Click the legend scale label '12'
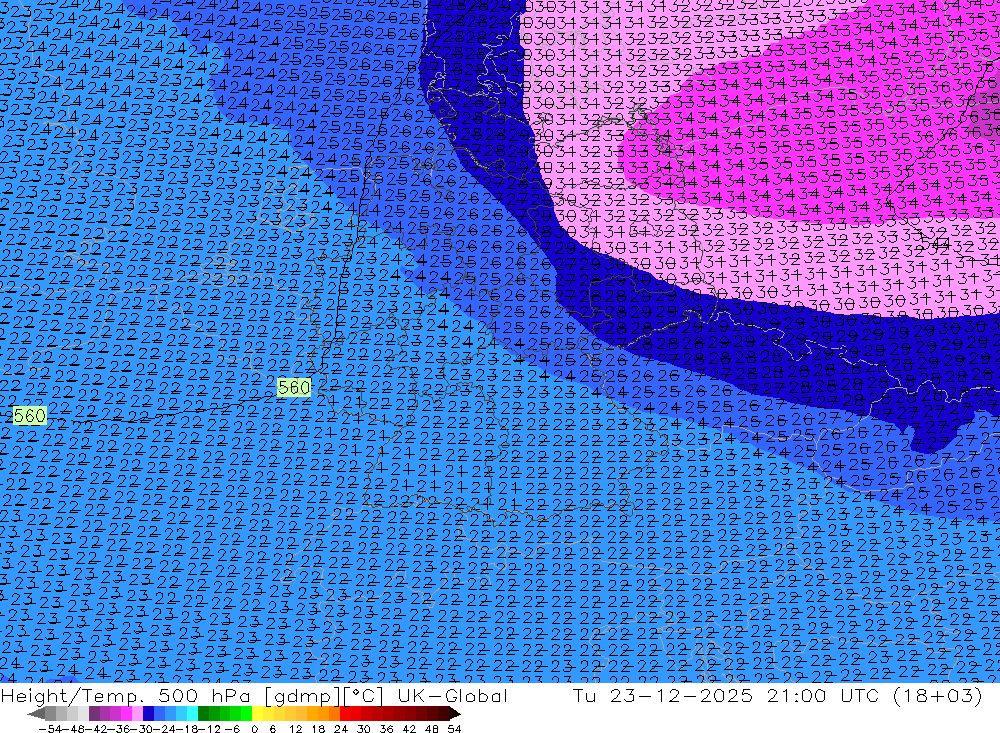 296,729
